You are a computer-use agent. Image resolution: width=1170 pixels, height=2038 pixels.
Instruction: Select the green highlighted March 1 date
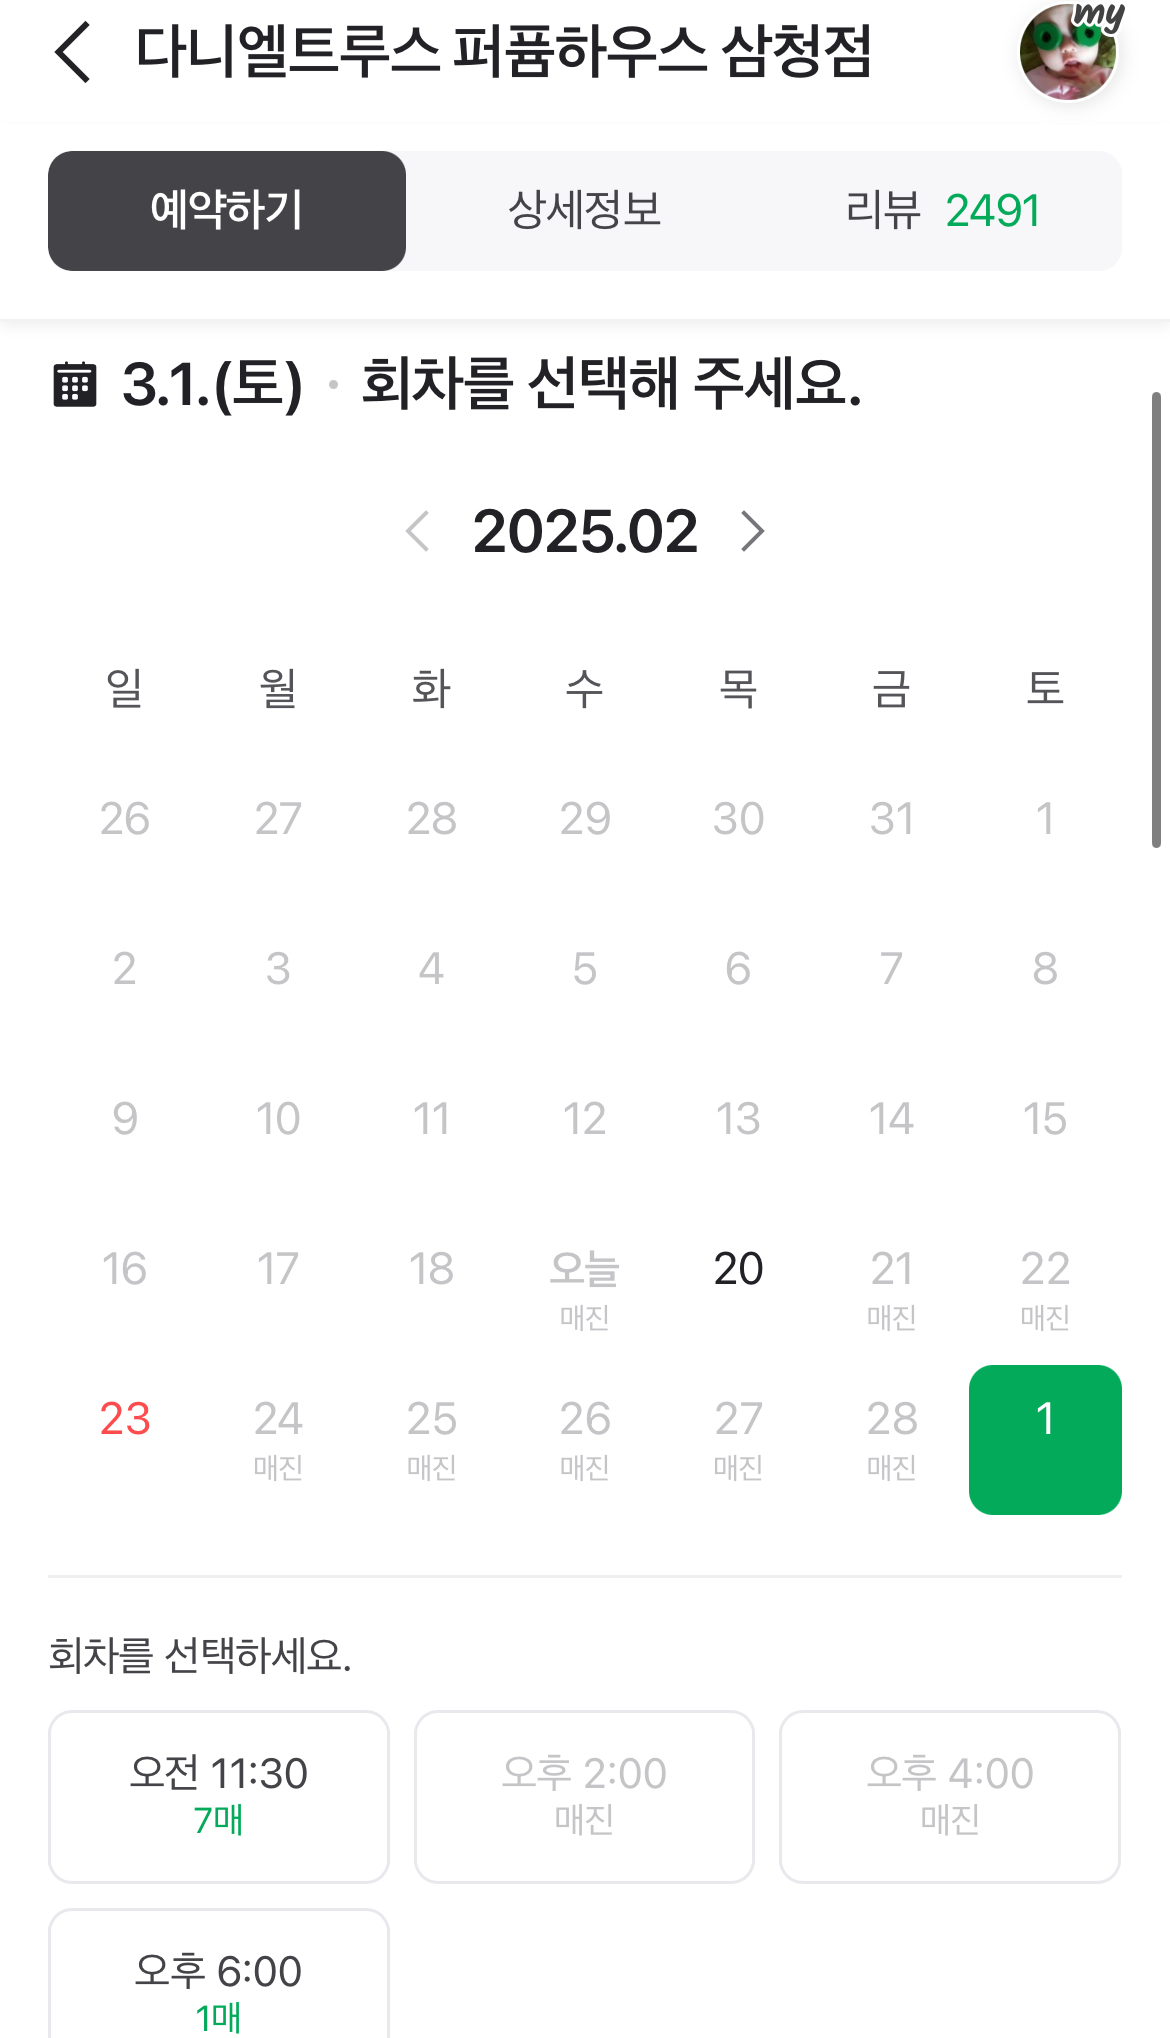click(x=1045, y=1439)
